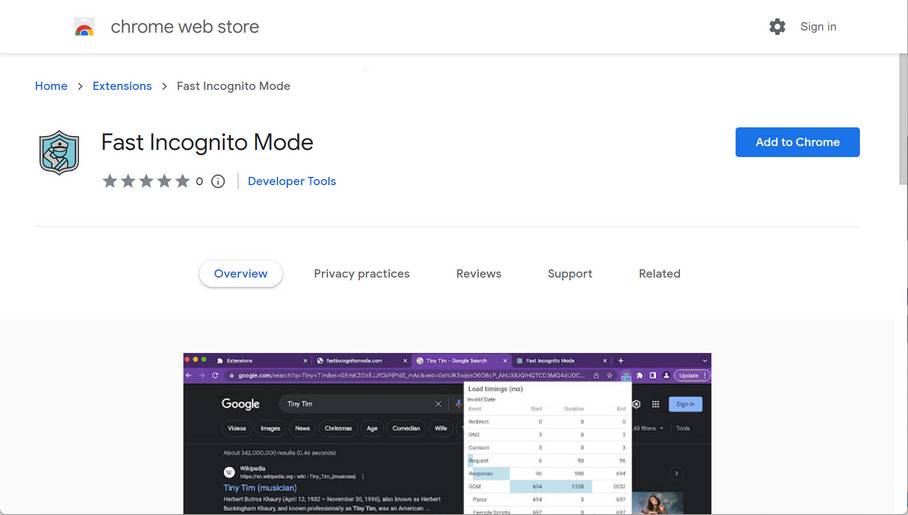Switch to the Support tab
This screenshot has height=515, width=908.
pos(570,274)
